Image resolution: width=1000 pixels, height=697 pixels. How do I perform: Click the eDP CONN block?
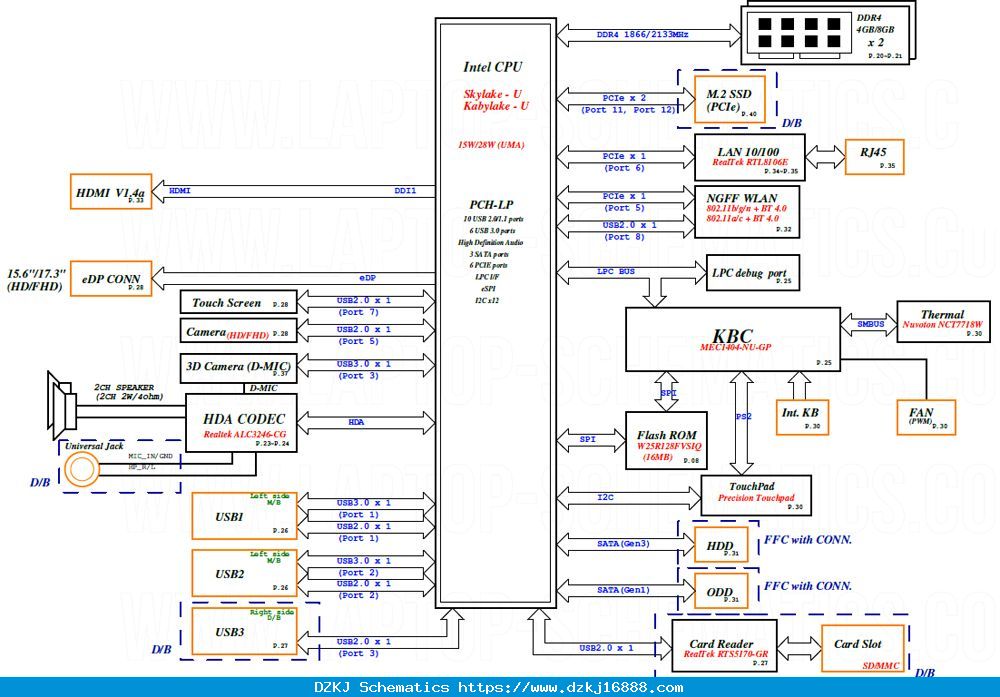111,279
